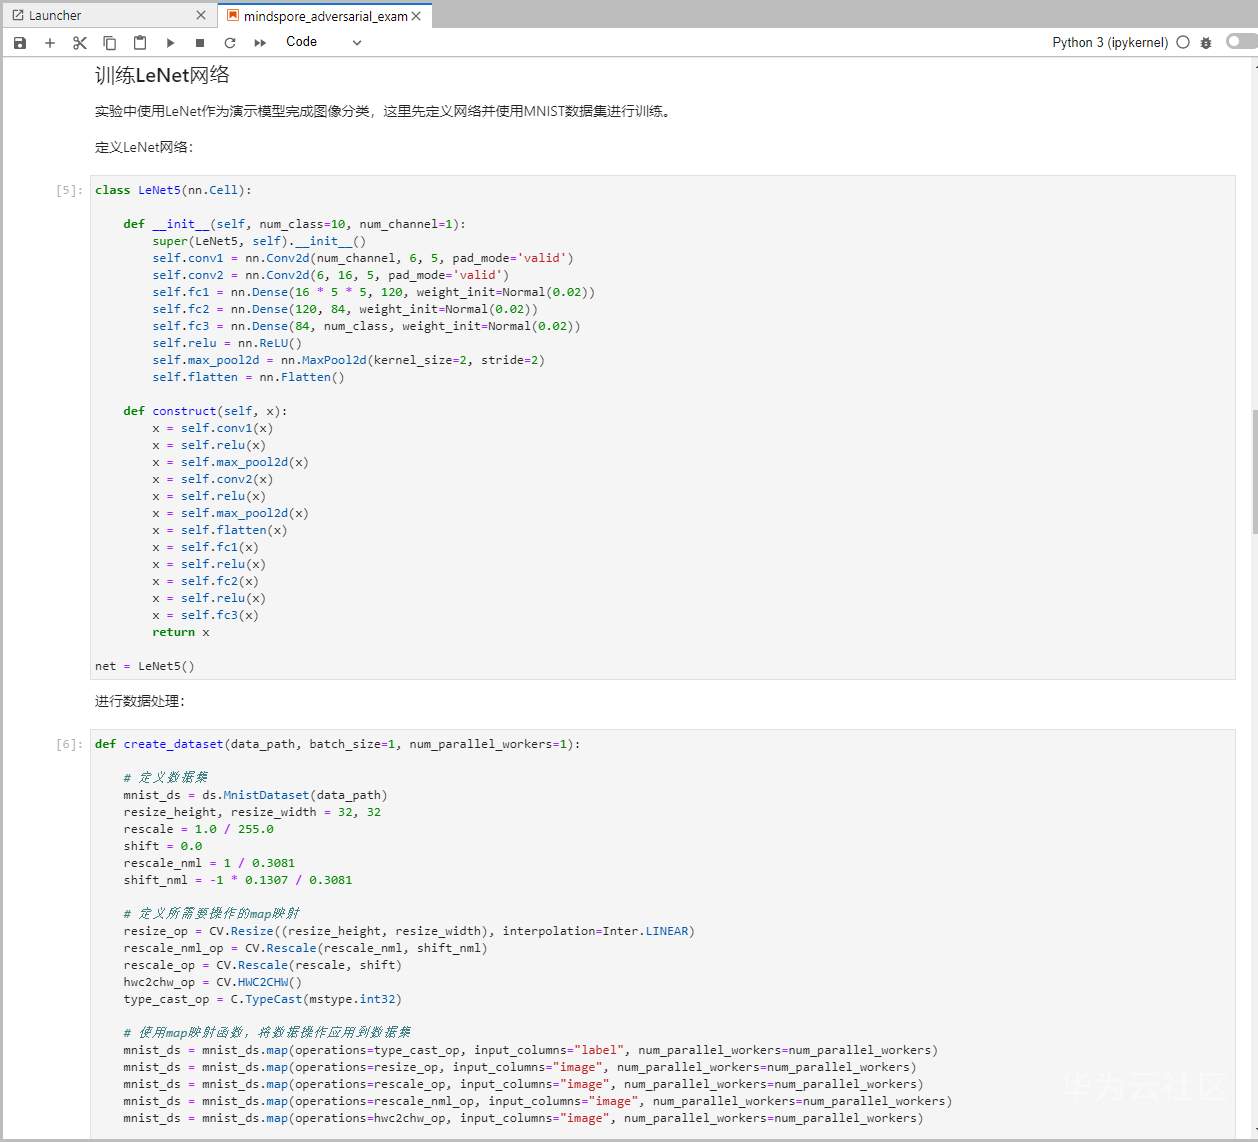Select the mindspore_adversarial_exam notebook tab
Viewport: 1258px width, 1142px height.
[x=326, y=16]
